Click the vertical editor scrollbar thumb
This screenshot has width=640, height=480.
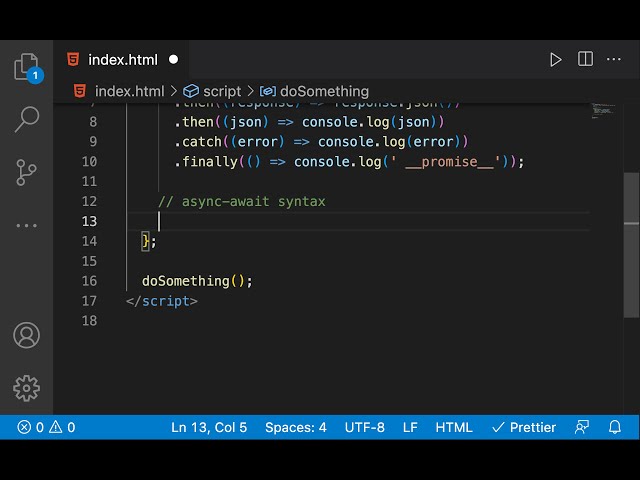click(631, 245)
